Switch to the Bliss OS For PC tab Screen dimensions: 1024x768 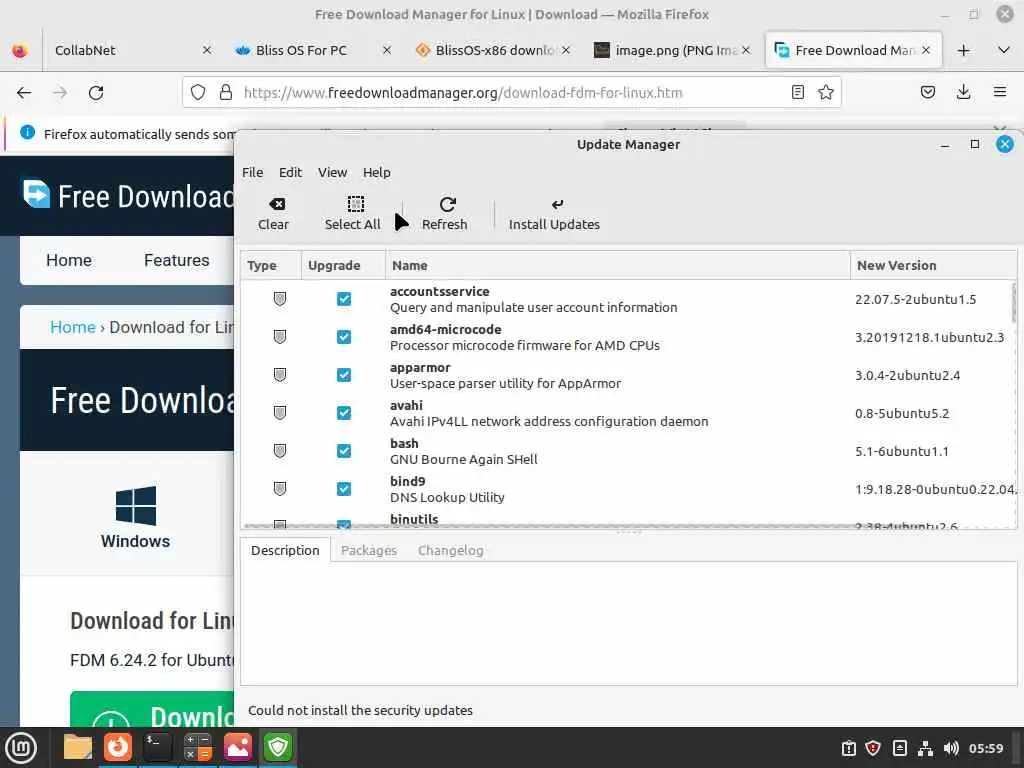click(312, 50)
